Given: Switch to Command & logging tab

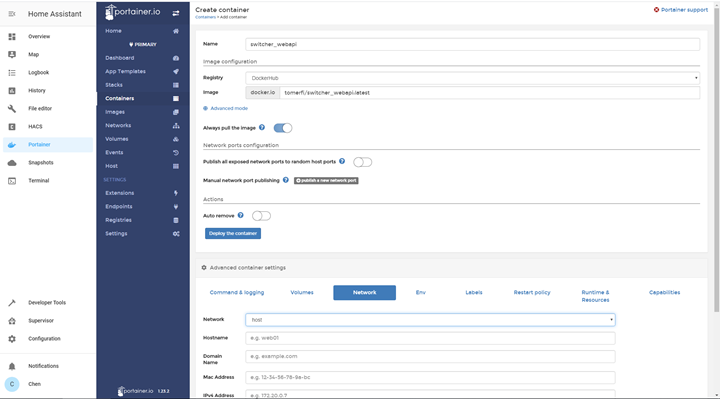Looking at the screenshot, I should [x=237, y=292].
